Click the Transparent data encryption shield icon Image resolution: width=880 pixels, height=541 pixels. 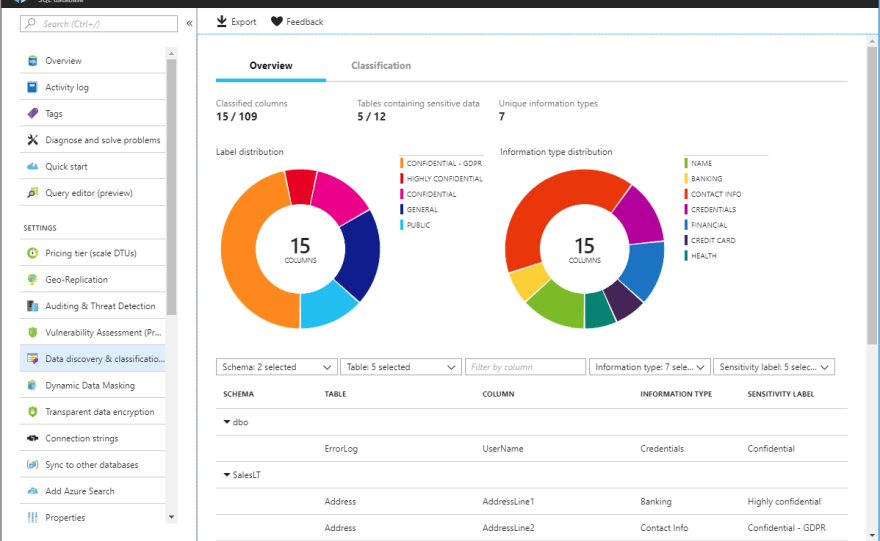pos(33,412)
